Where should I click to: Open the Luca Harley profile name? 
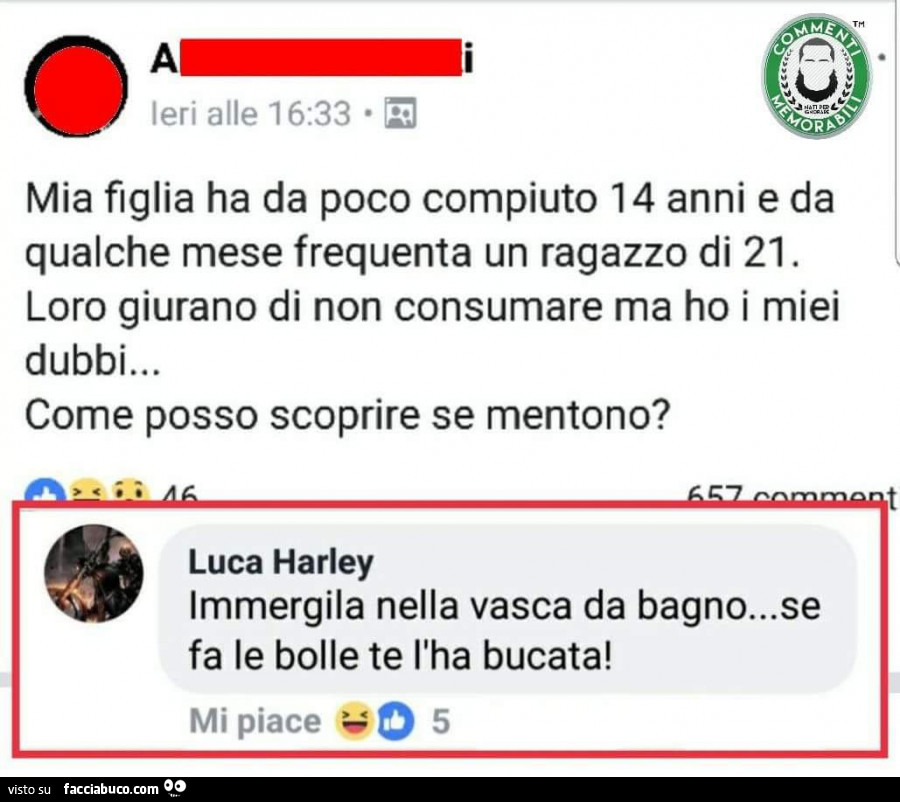pyautogui.click(x=281, y=561)
